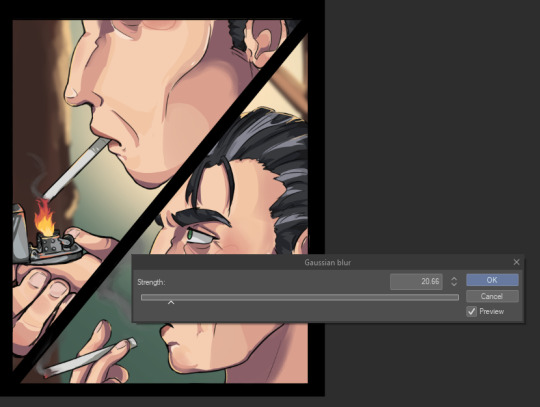The image size is (540, 407).
Task: Cancel the Gaussian blur dialog
Action: click(492, 296)
